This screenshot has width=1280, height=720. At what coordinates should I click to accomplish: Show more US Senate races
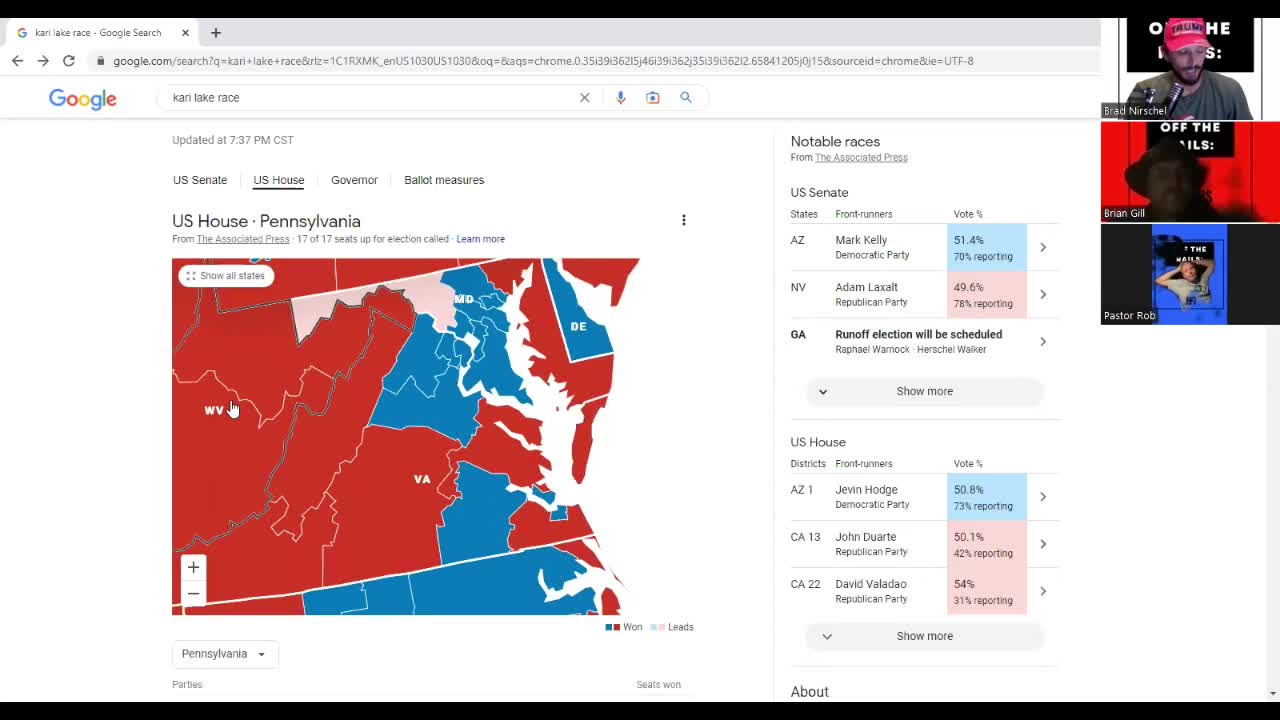tap(924, 391)
